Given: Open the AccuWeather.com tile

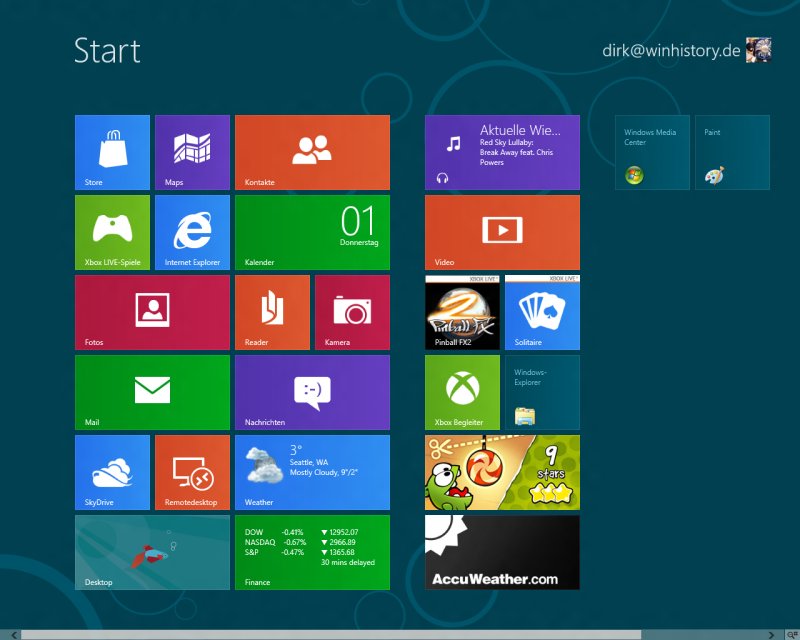Looking at the screenshot, I should pyautogui.click(x=502, y=553).
